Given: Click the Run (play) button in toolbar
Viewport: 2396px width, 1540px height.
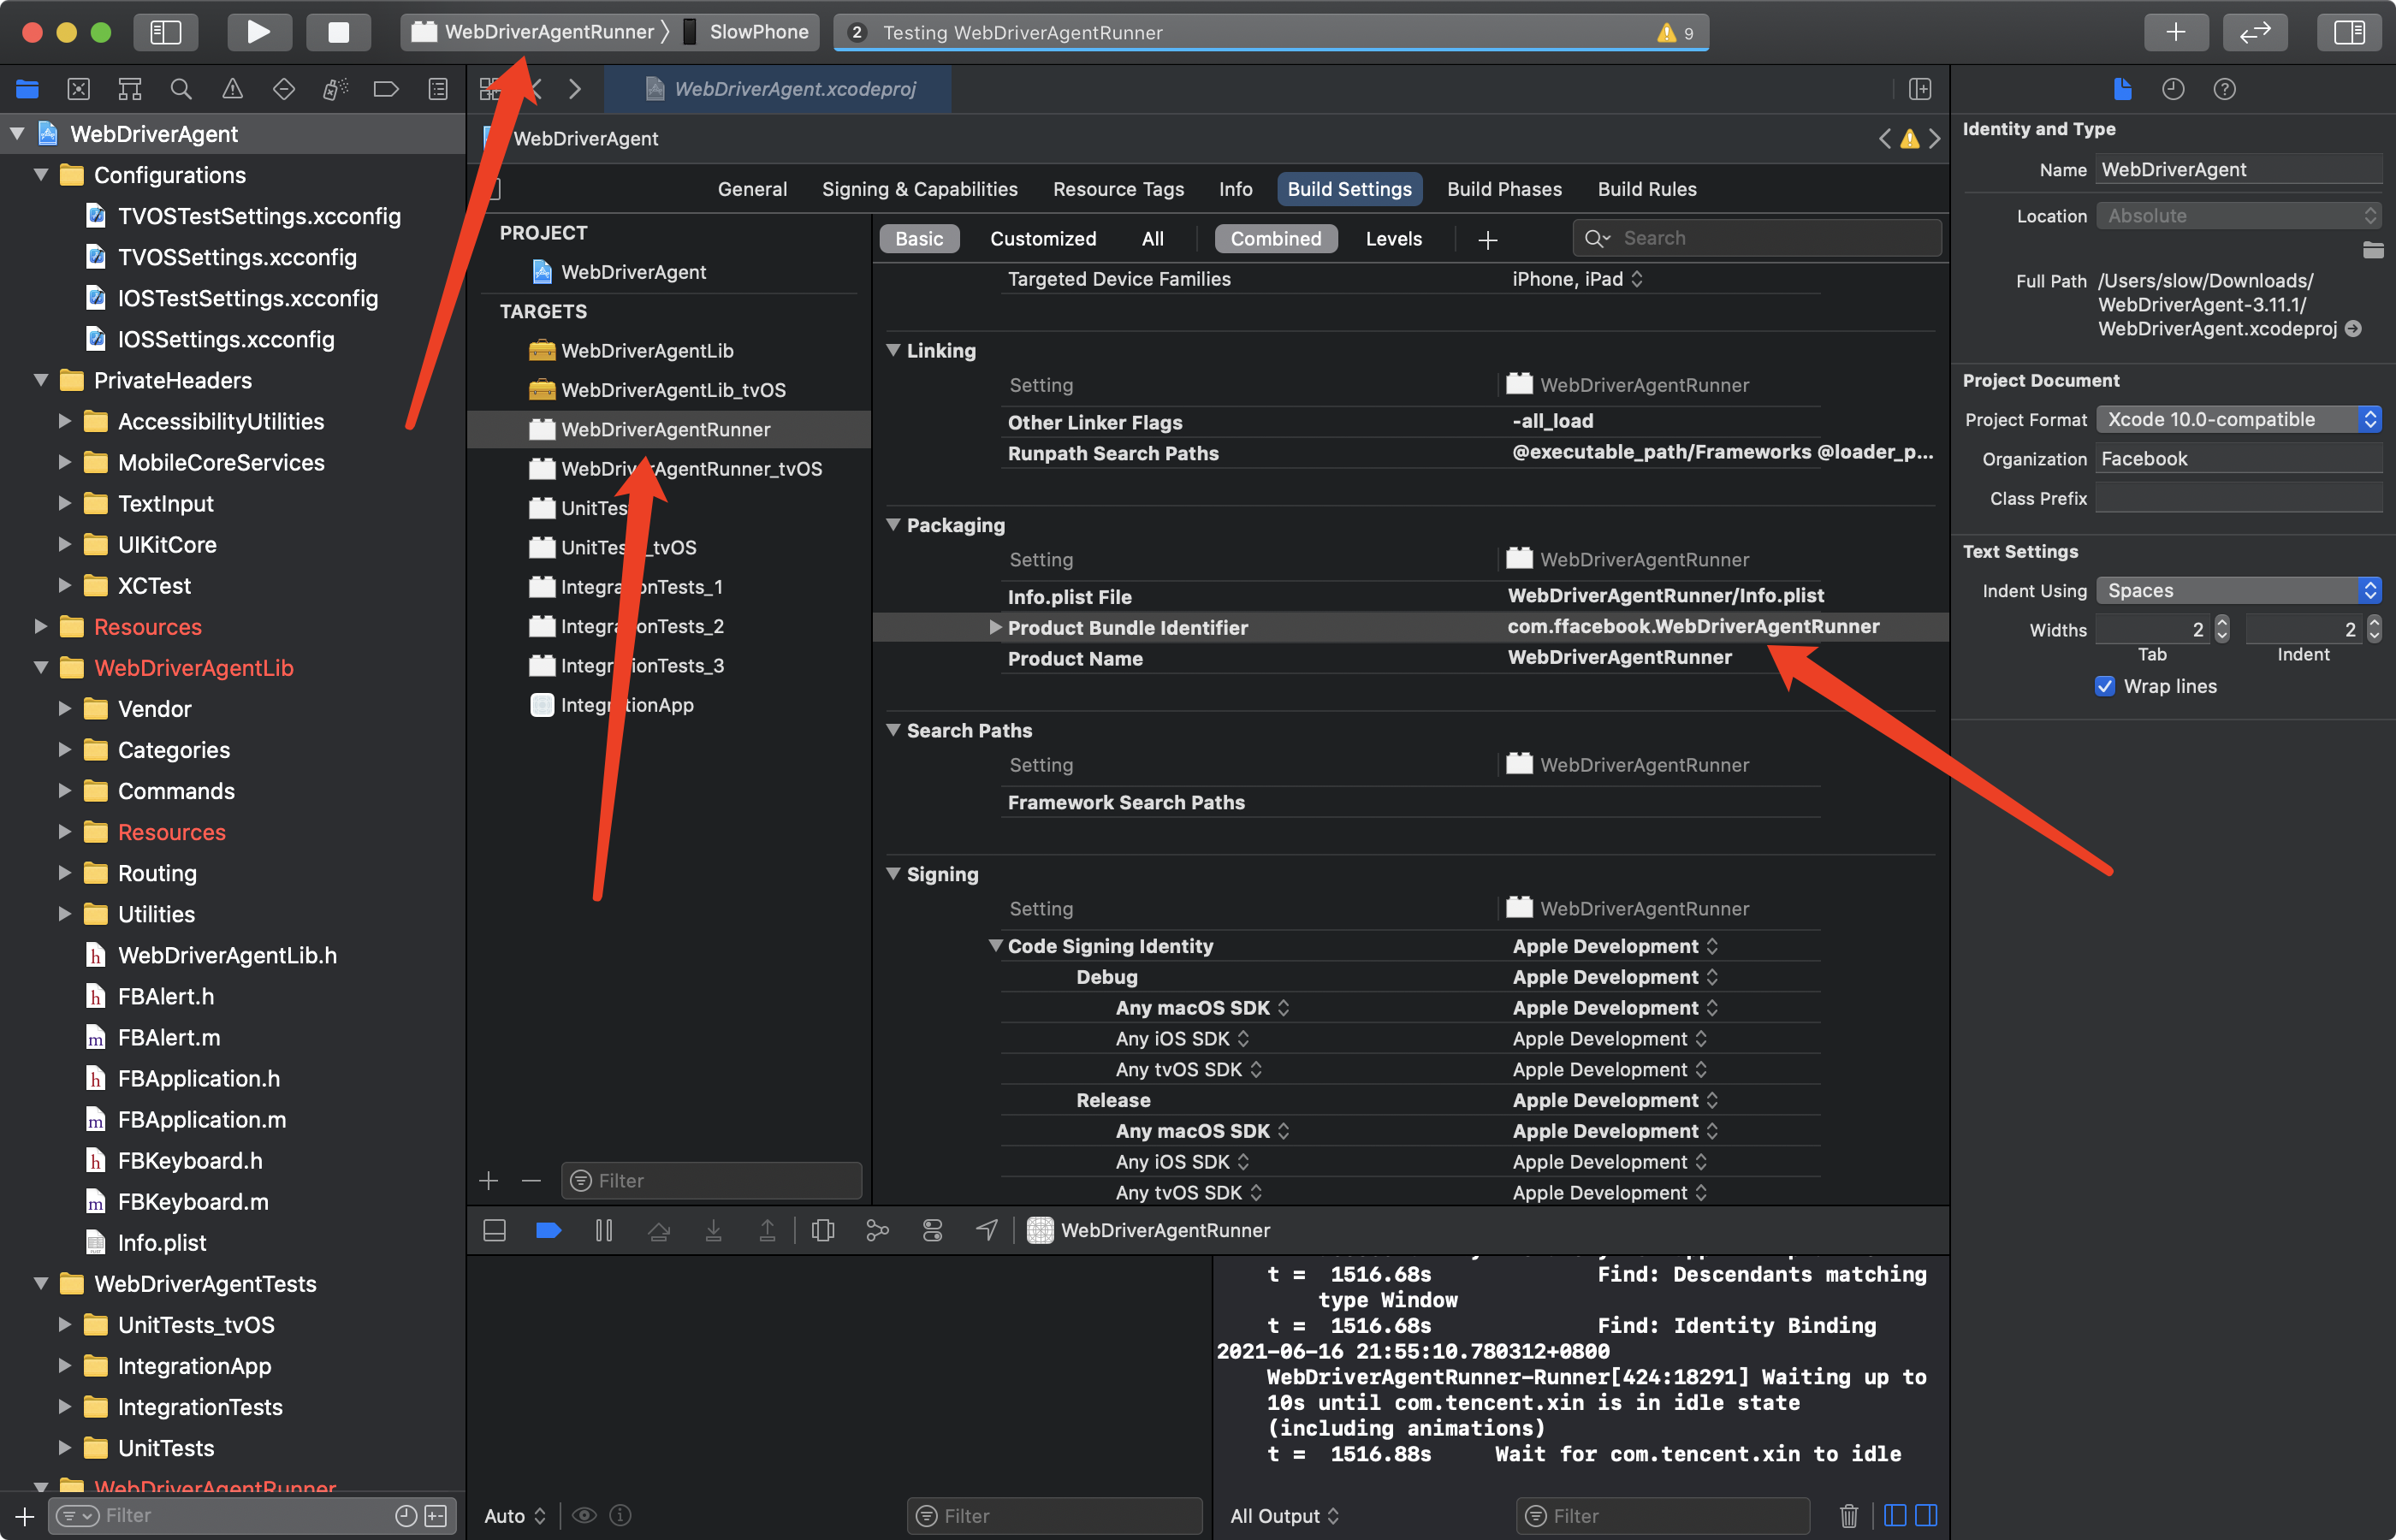Looking at the screenshot, I should point(258,32).
